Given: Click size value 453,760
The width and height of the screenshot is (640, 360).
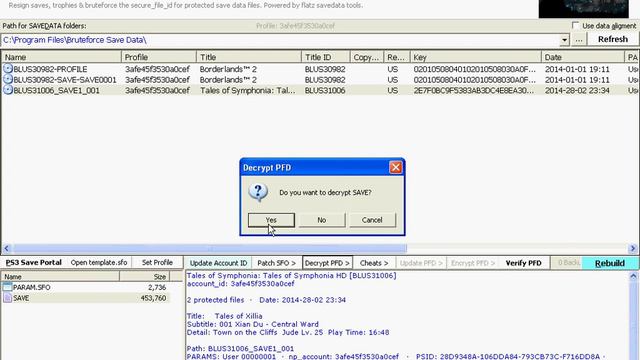Looking at the screenshot, I should 153,298.
